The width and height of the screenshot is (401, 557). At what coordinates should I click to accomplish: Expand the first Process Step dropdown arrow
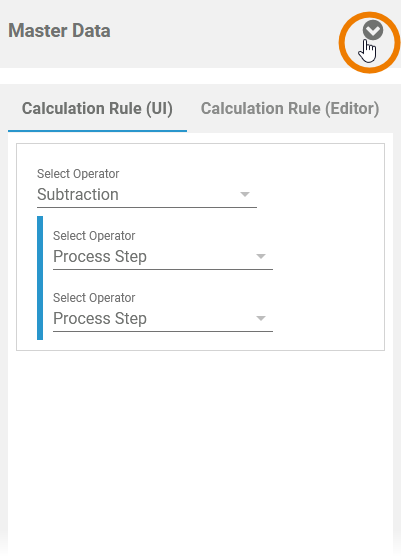coord(261,256)
